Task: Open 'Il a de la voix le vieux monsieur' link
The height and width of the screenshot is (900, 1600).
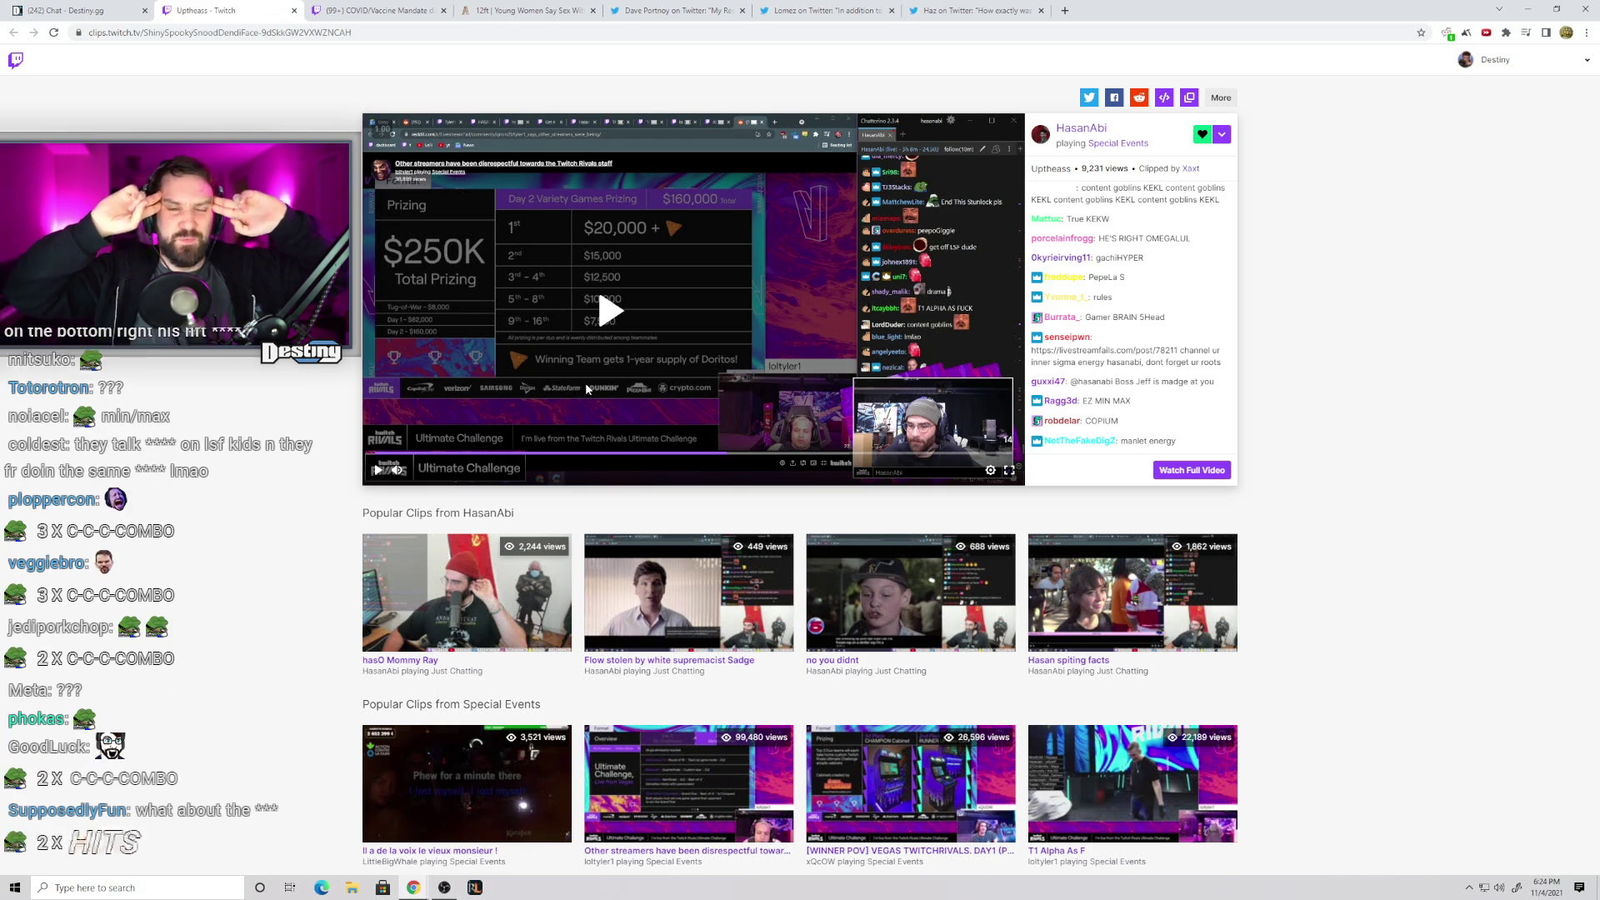Action: [x=430, y=851]
